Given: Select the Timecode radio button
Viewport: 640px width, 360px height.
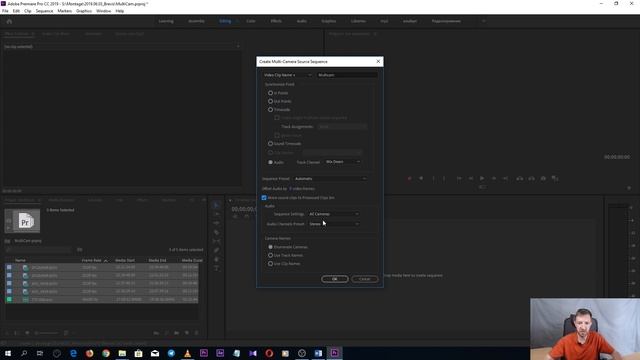Looking at the screenshot, I should (x=270, y=110).
